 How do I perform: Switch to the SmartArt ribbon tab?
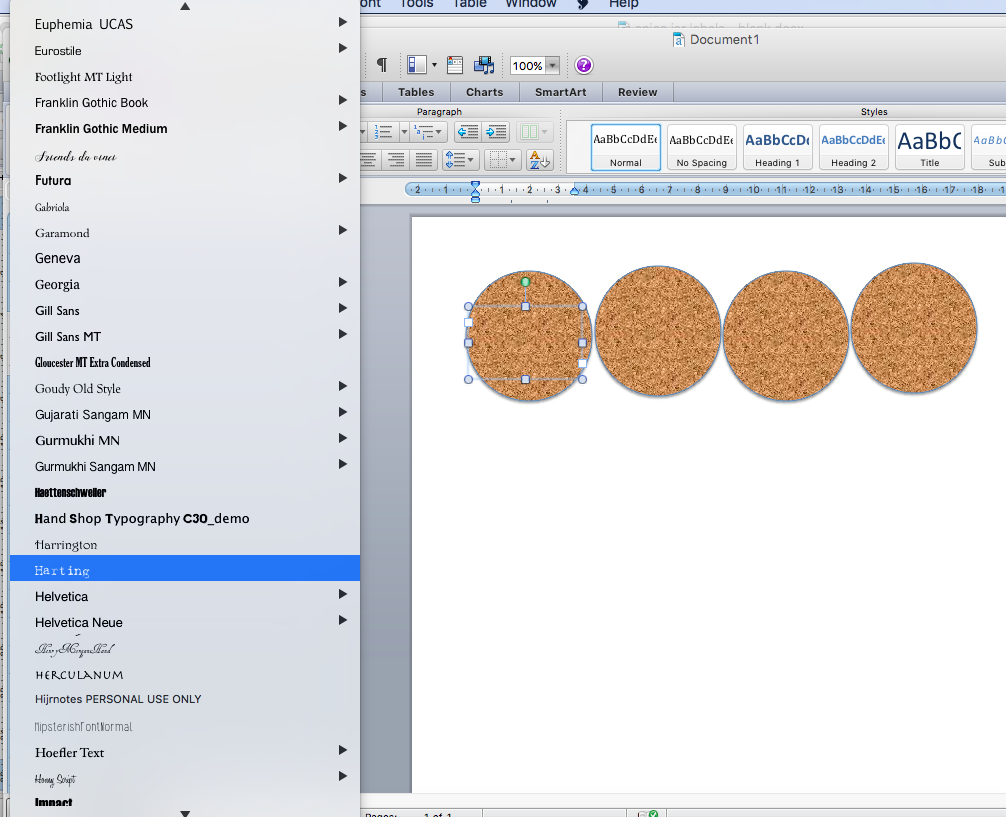point(560,92)
